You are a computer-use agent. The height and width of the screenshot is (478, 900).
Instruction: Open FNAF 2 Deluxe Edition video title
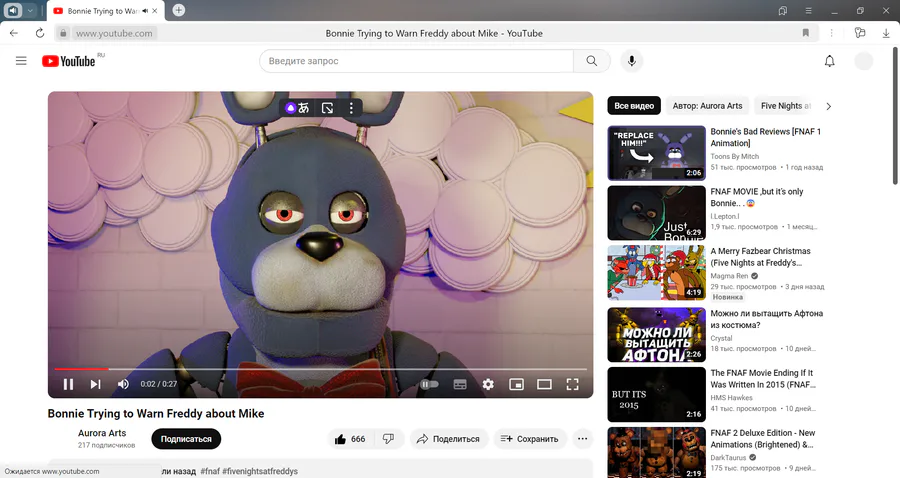click(763, 439)
